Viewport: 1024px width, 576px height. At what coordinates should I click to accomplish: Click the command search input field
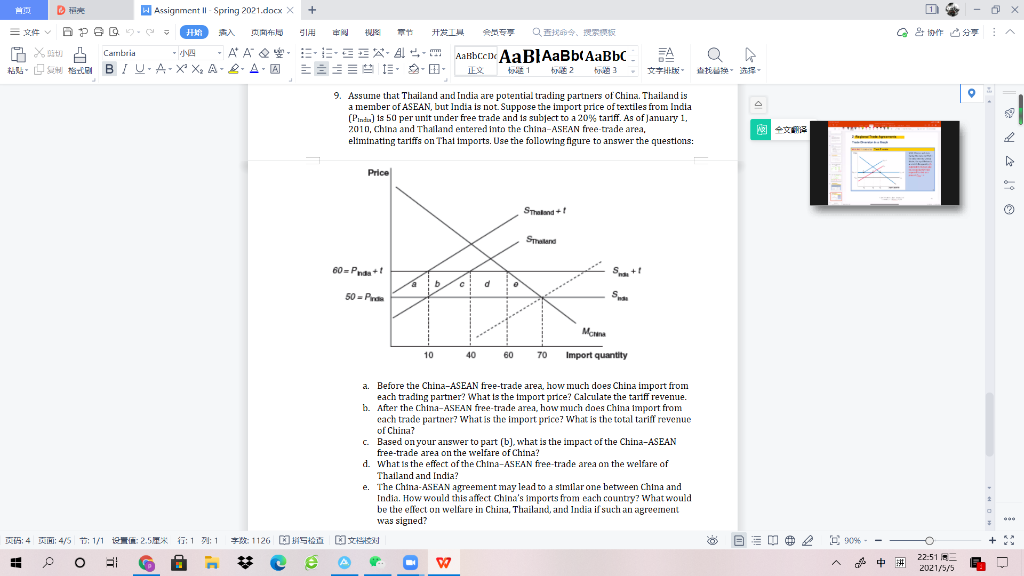tap(575, 32)
